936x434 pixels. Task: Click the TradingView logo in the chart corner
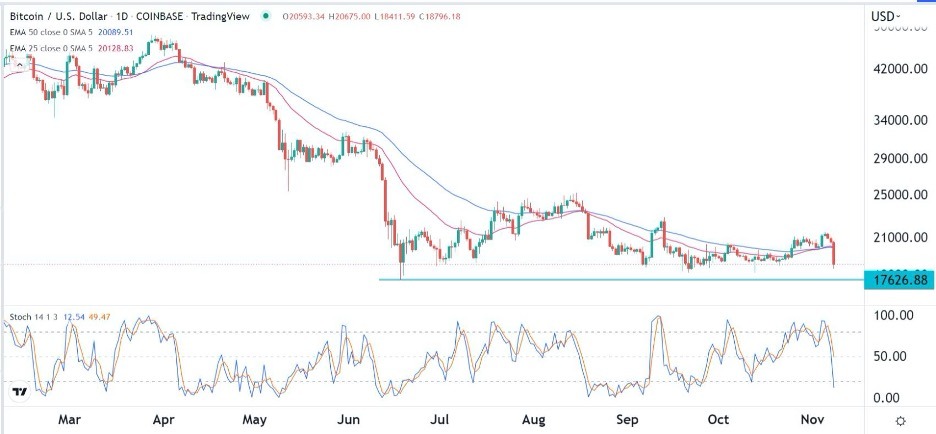(19, 392)
